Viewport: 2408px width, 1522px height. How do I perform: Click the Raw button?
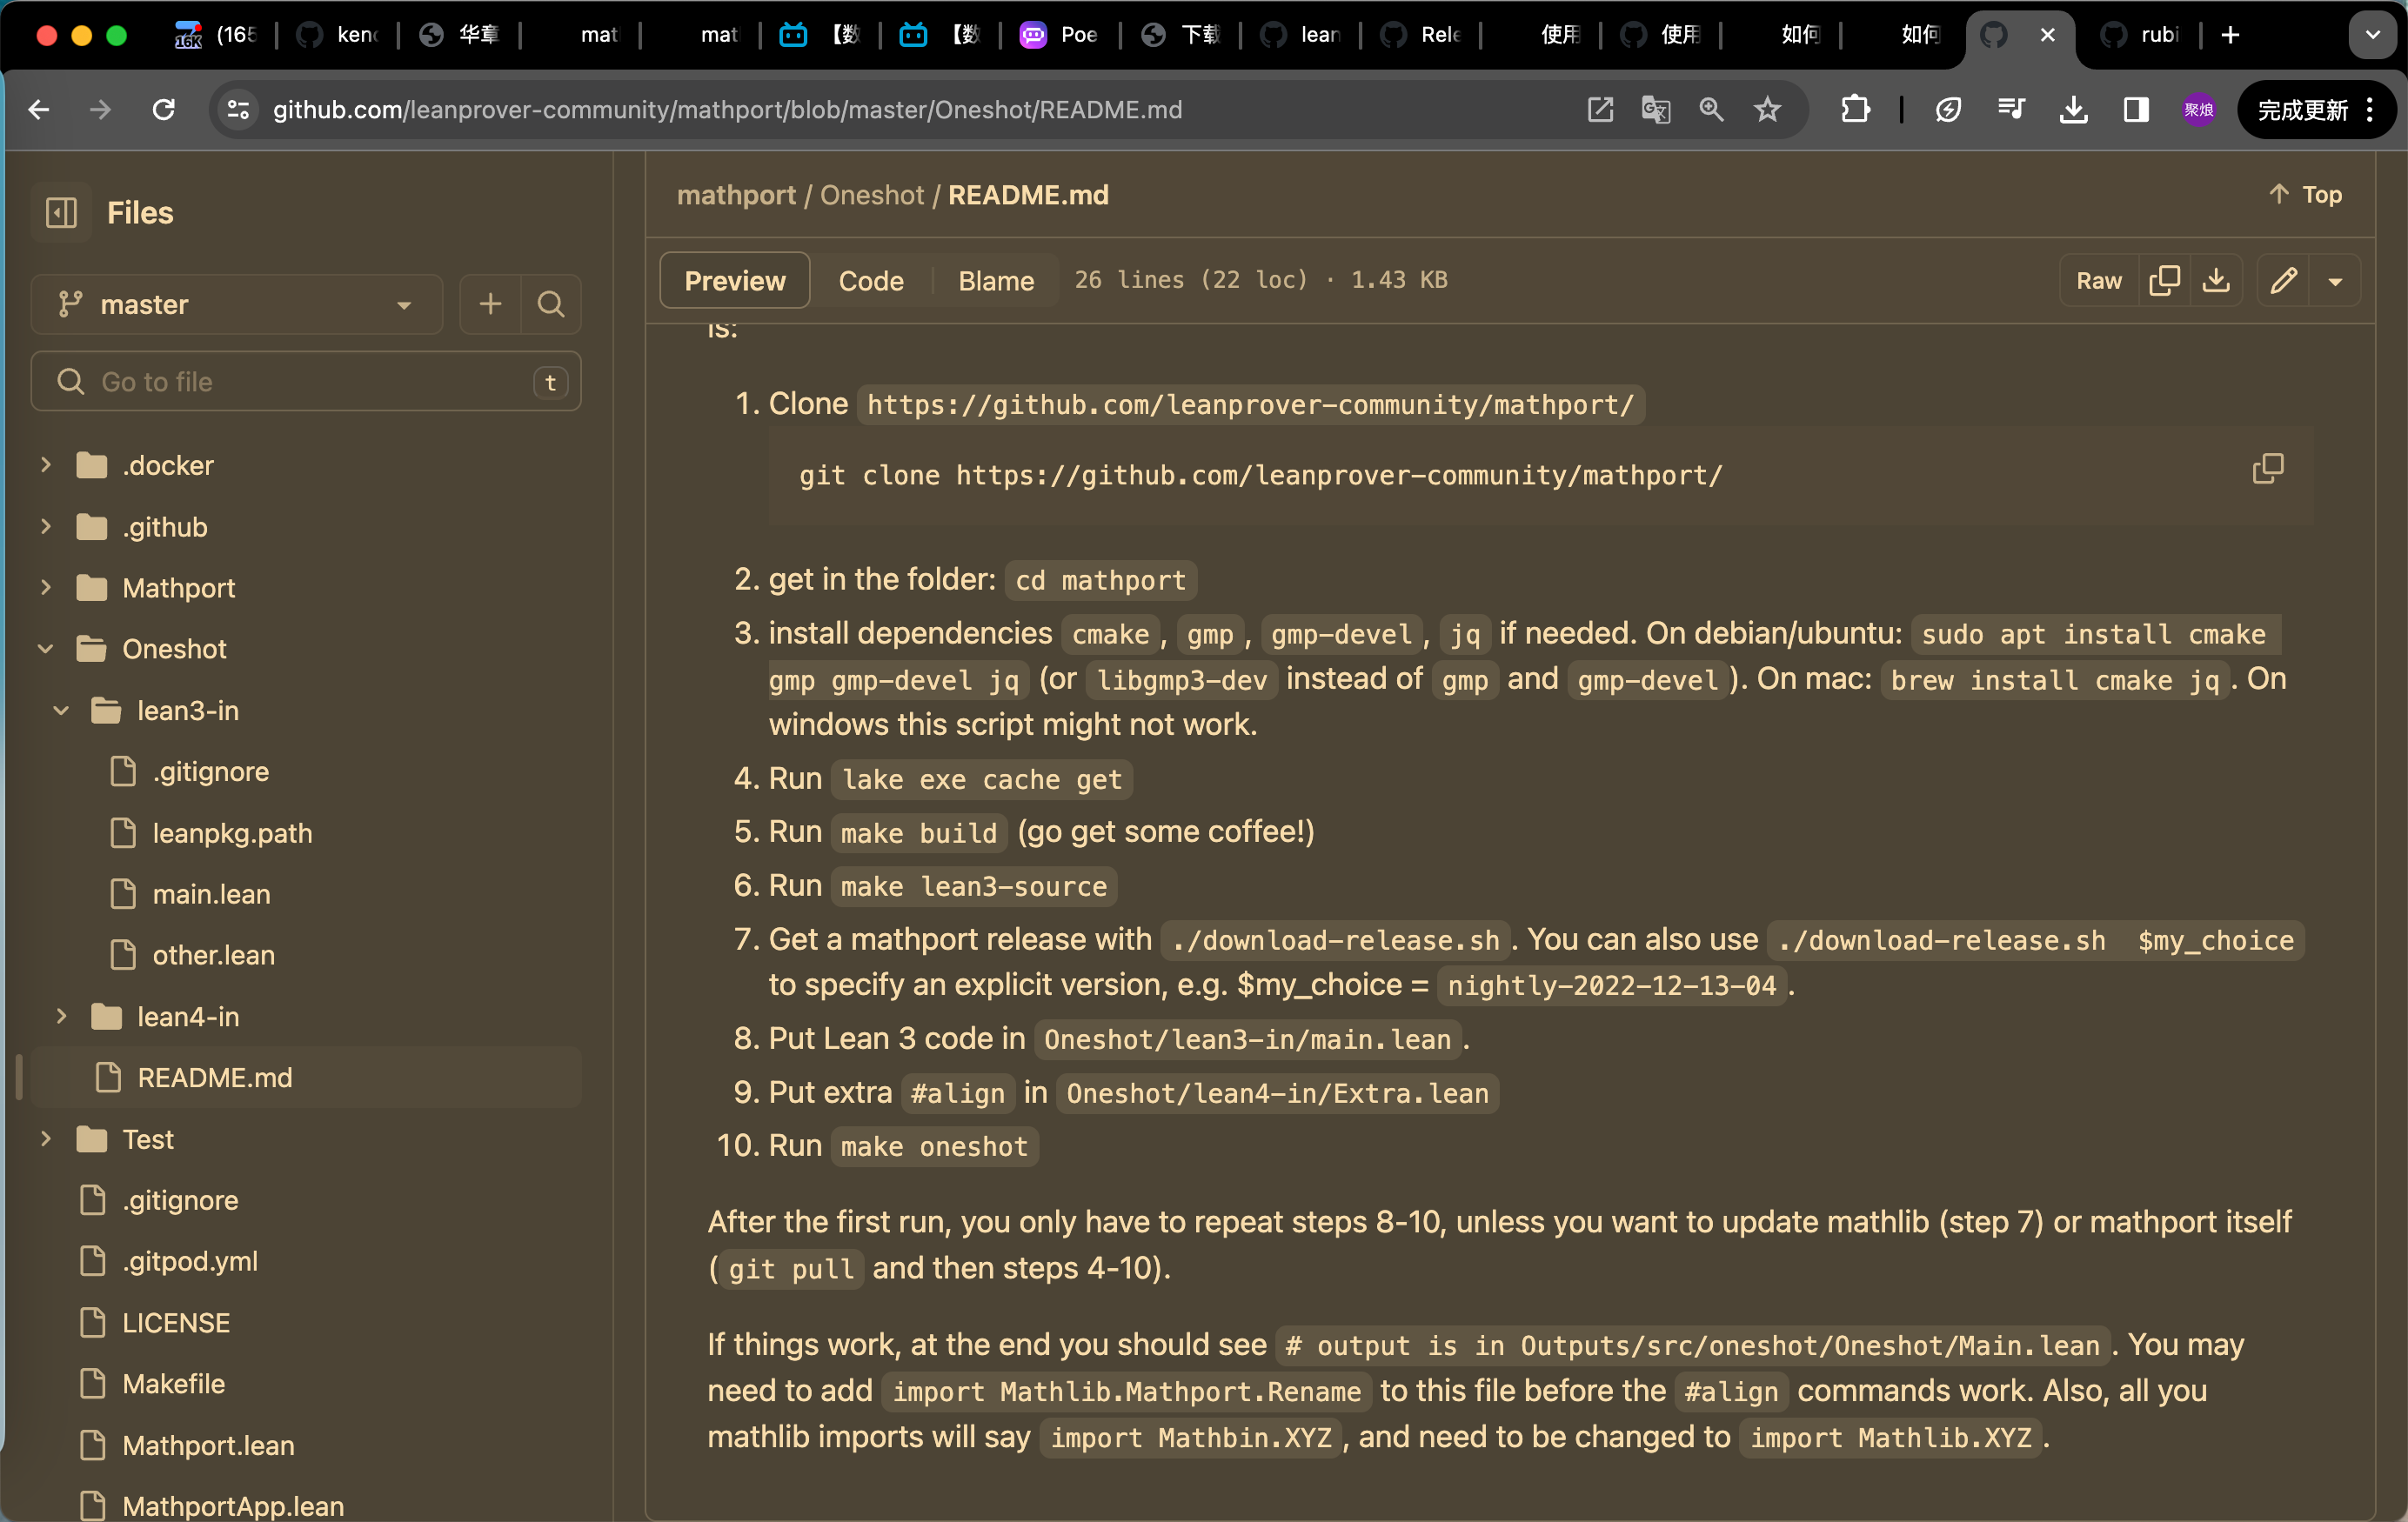[2098, 281]
